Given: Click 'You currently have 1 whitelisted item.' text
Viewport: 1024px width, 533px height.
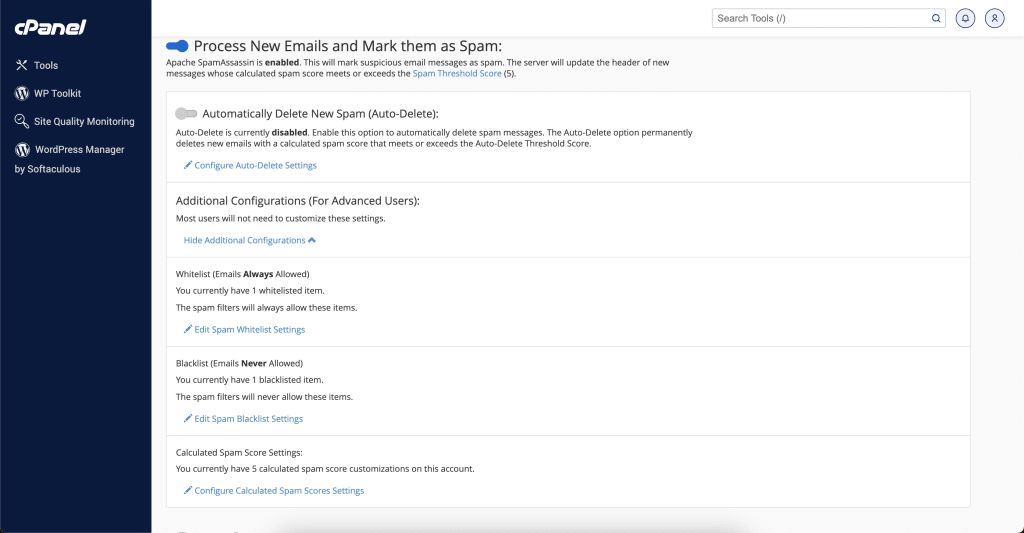Looking at the screenshot, I should (250, 291).
